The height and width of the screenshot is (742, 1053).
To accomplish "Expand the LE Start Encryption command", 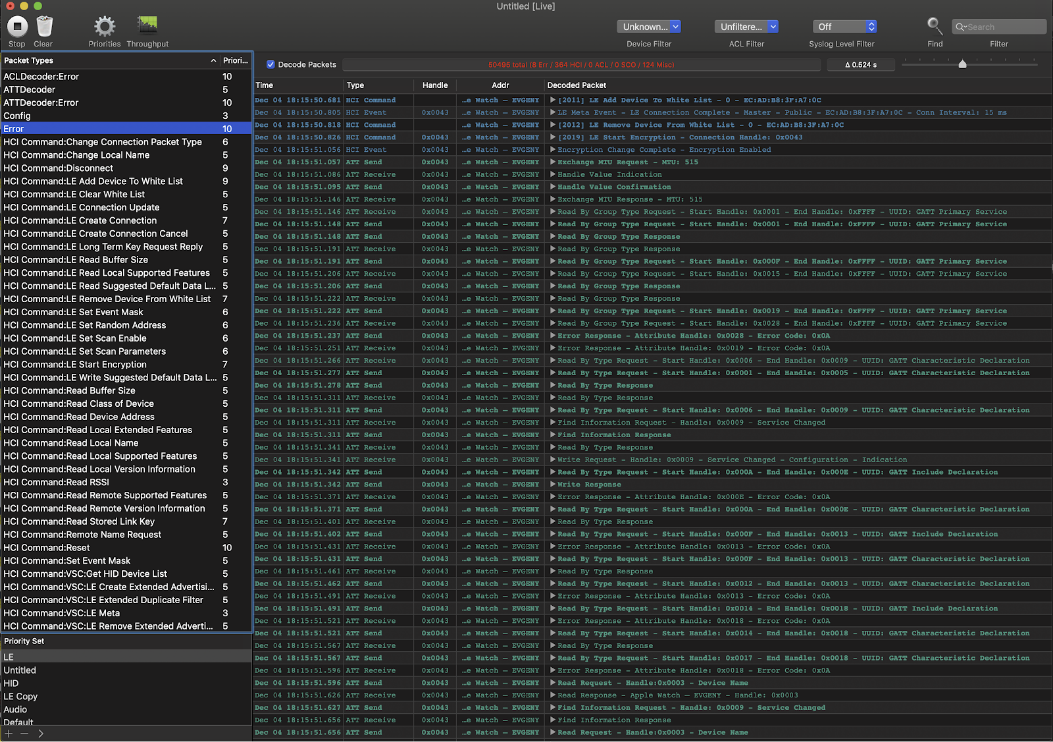I will (553, 137).
